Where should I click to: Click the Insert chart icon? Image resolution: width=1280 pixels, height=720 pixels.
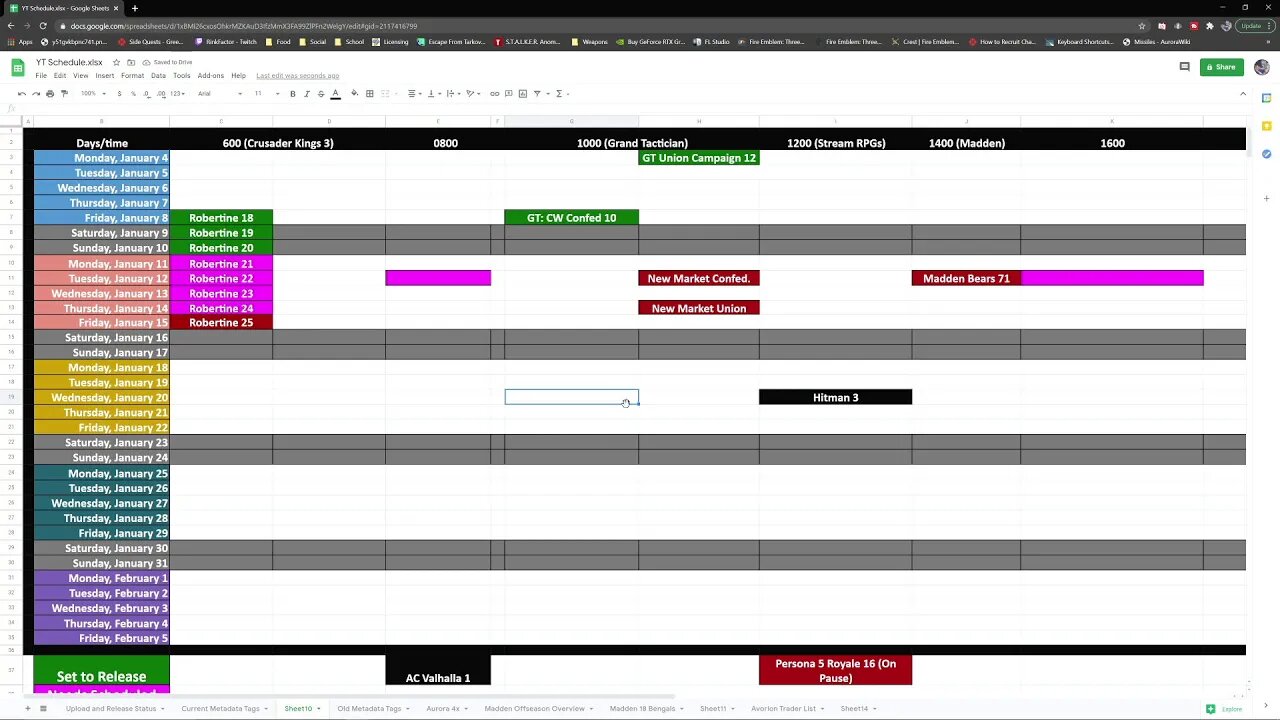522,94
